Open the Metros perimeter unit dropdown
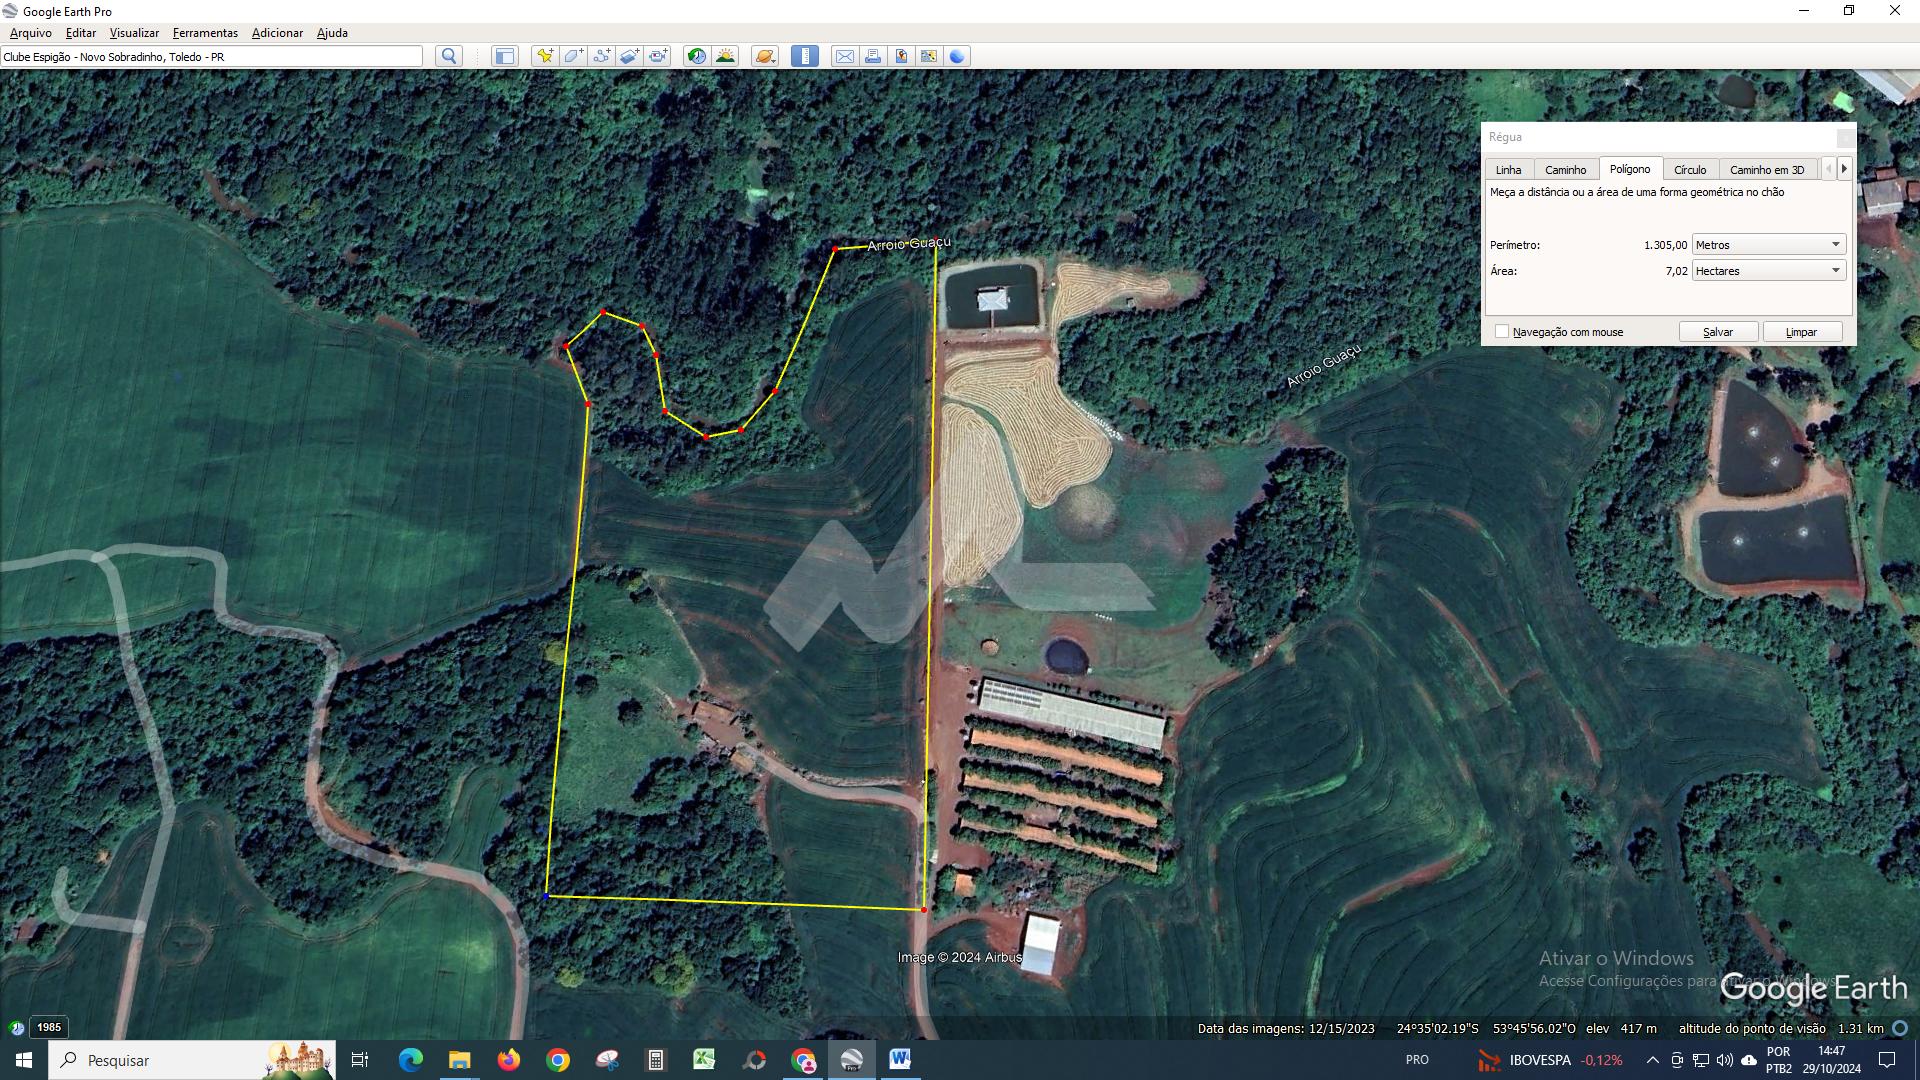Image resolution: width=1920 pixels, height=1080 pixels. 1768,245
